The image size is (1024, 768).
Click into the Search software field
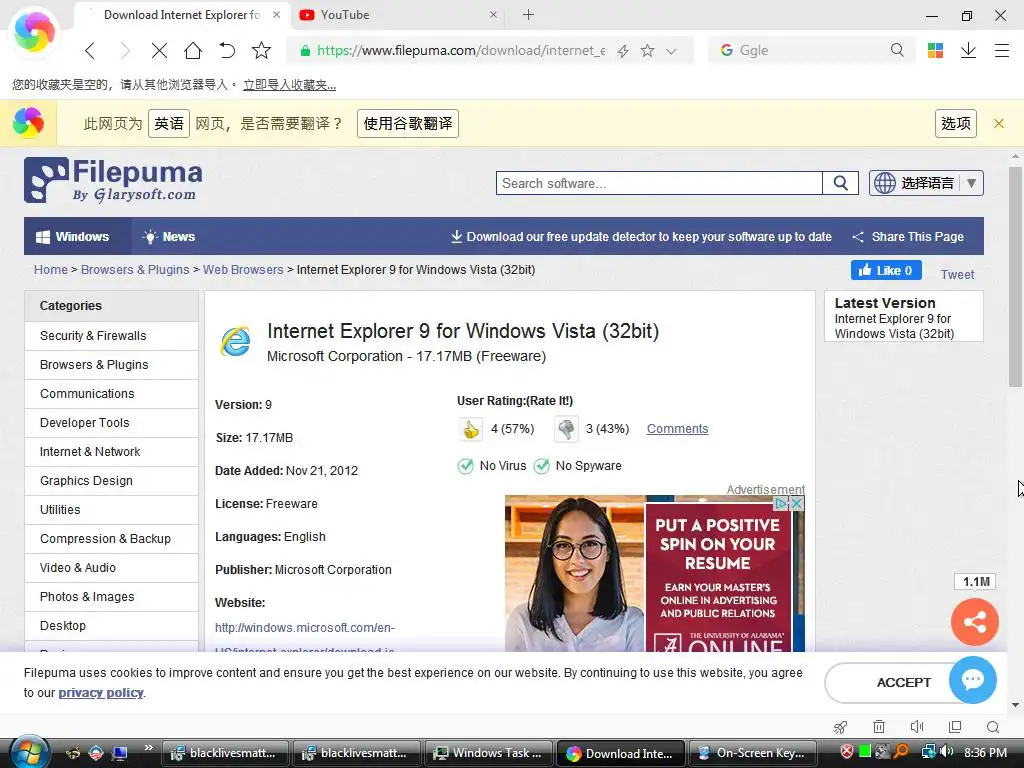[659, 184]
